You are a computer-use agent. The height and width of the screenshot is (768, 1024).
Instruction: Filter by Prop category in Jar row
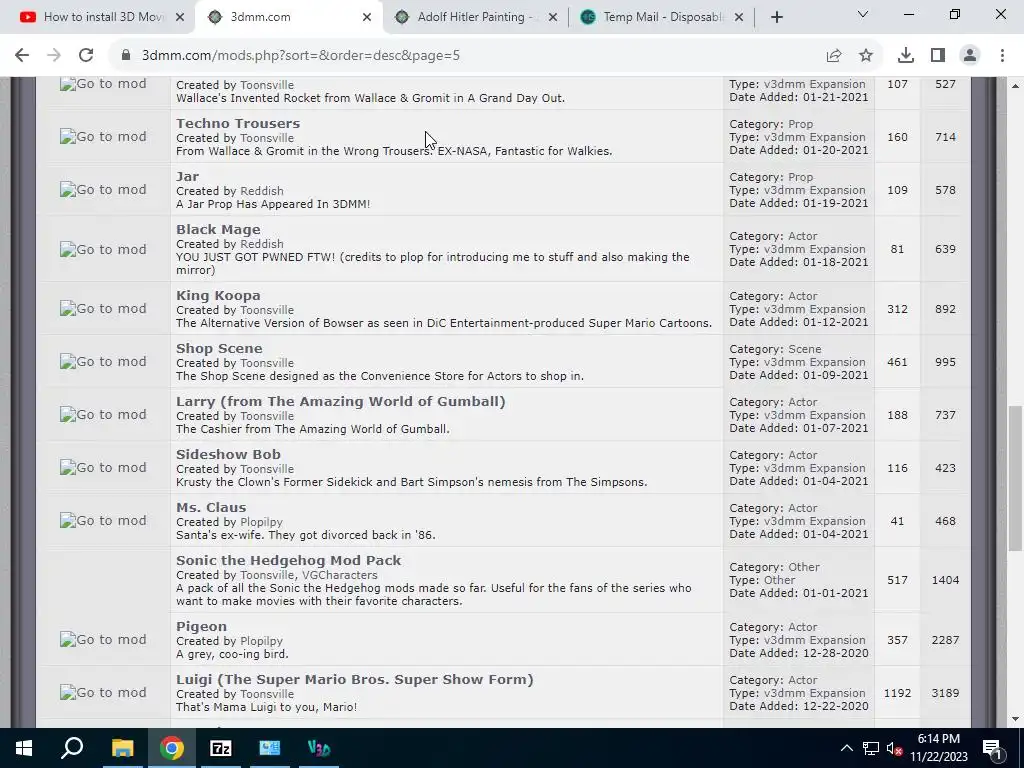point(800,177)
